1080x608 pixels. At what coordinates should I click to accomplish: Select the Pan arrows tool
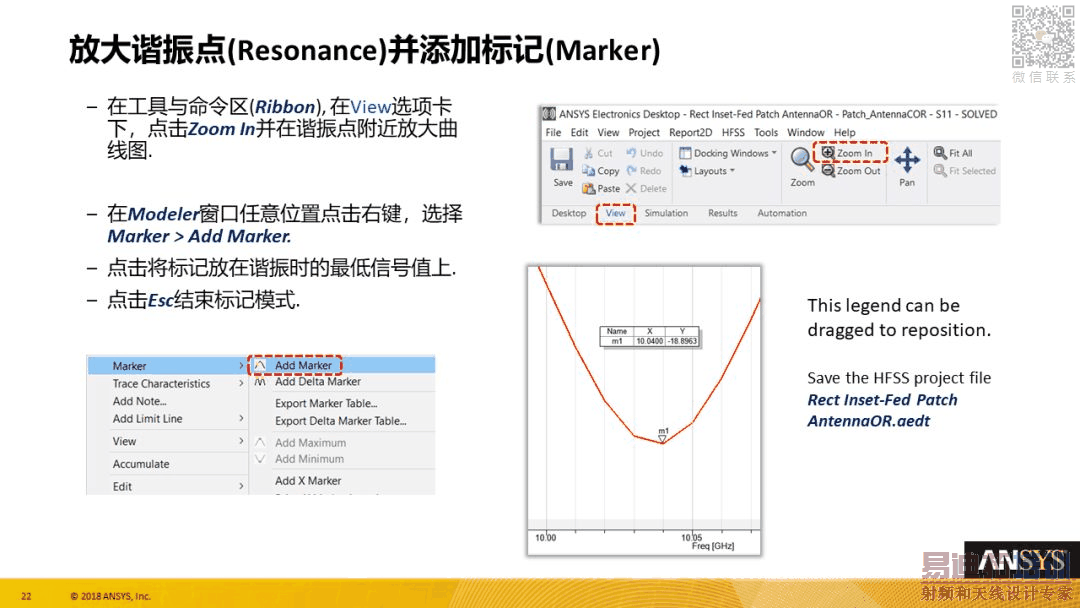click(907, 160)
